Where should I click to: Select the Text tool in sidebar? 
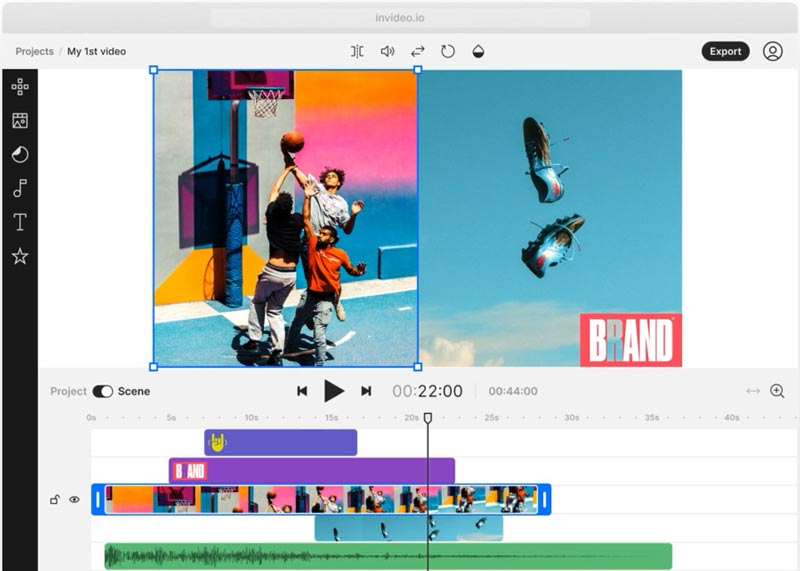click(x=19, y=222)
